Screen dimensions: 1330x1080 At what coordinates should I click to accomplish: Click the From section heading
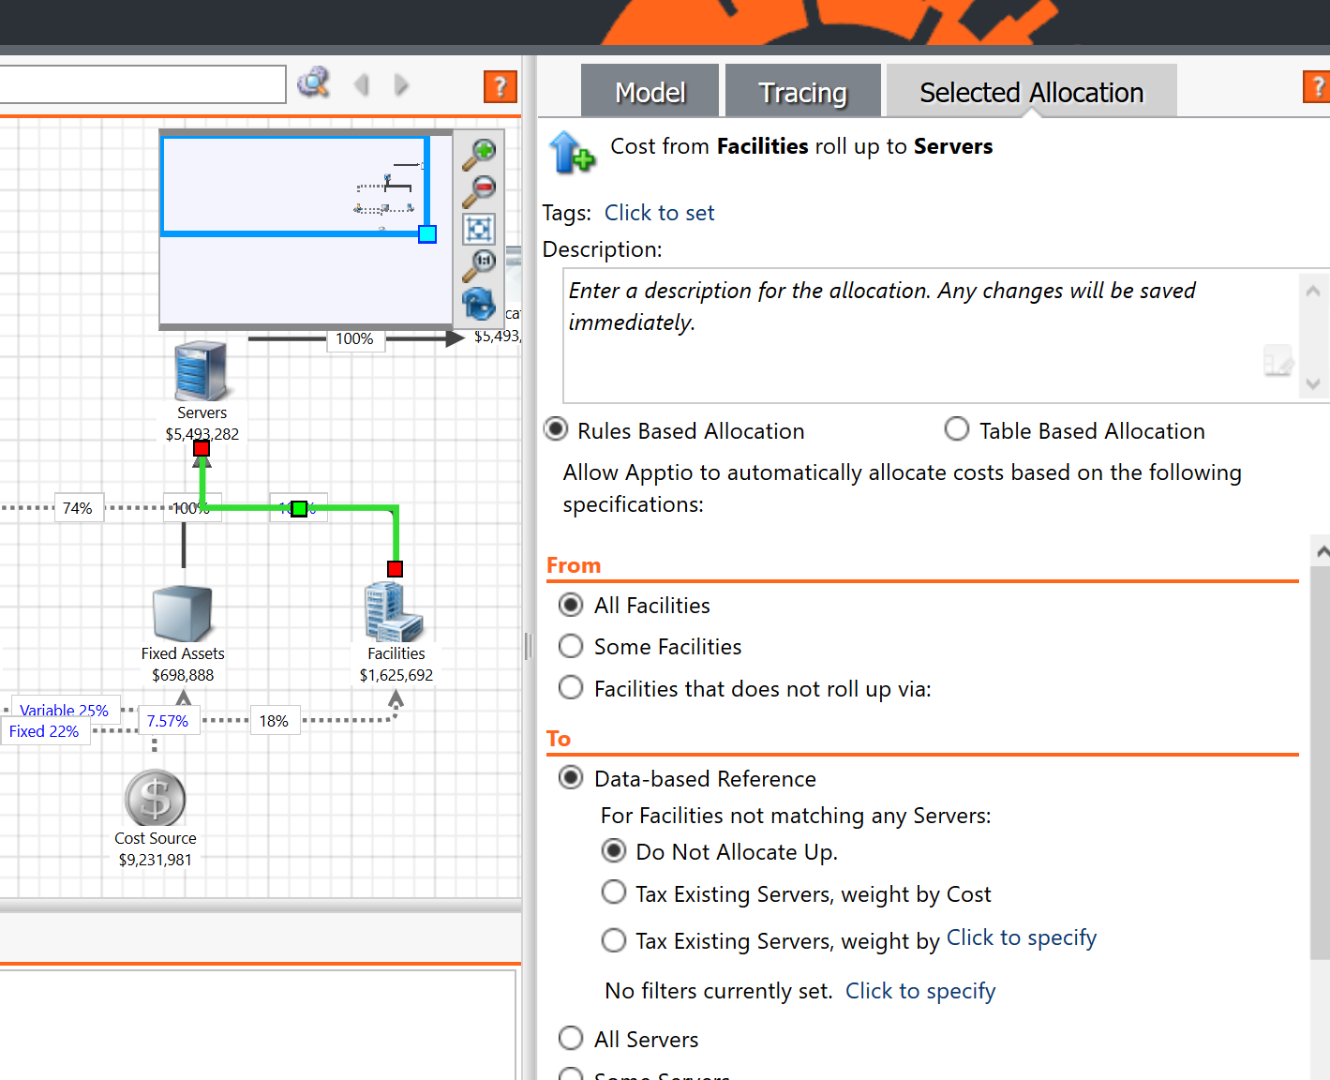tap(573, 565)
